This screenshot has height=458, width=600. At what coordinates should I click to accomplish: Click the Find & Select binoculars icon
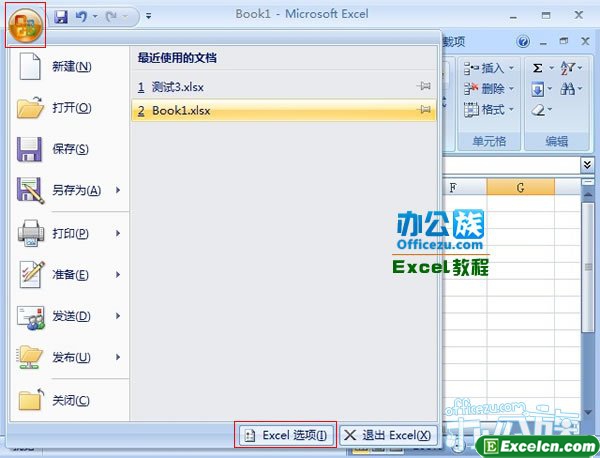point(568,90)
